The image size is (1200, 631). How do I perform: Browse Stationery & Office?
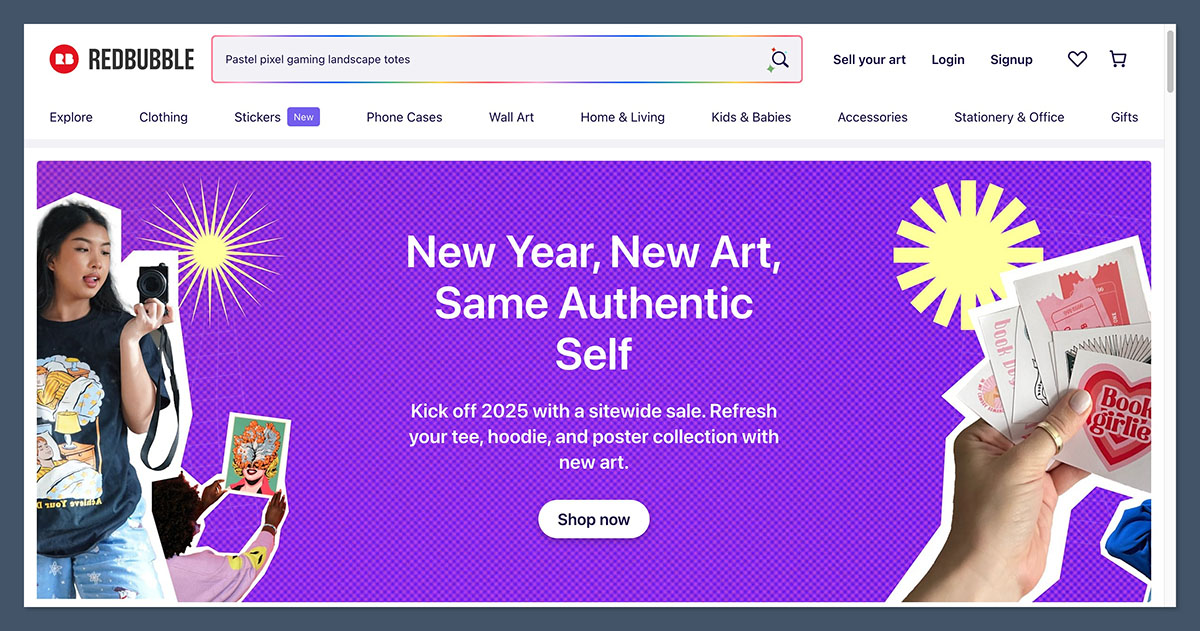(1009, 117)
